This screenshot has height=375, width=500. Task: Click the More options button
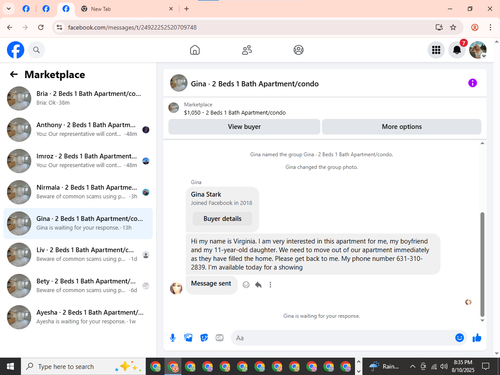tap(402, 127)
